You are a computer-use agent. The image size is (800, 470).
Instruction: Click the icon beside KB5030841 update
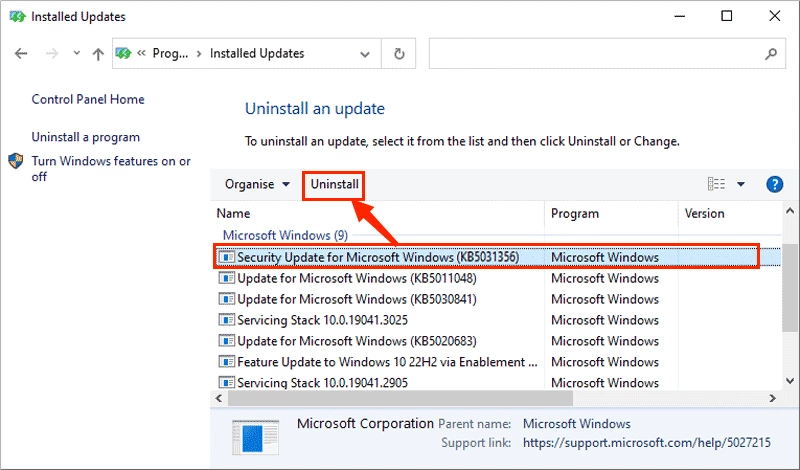pos(226,299)
